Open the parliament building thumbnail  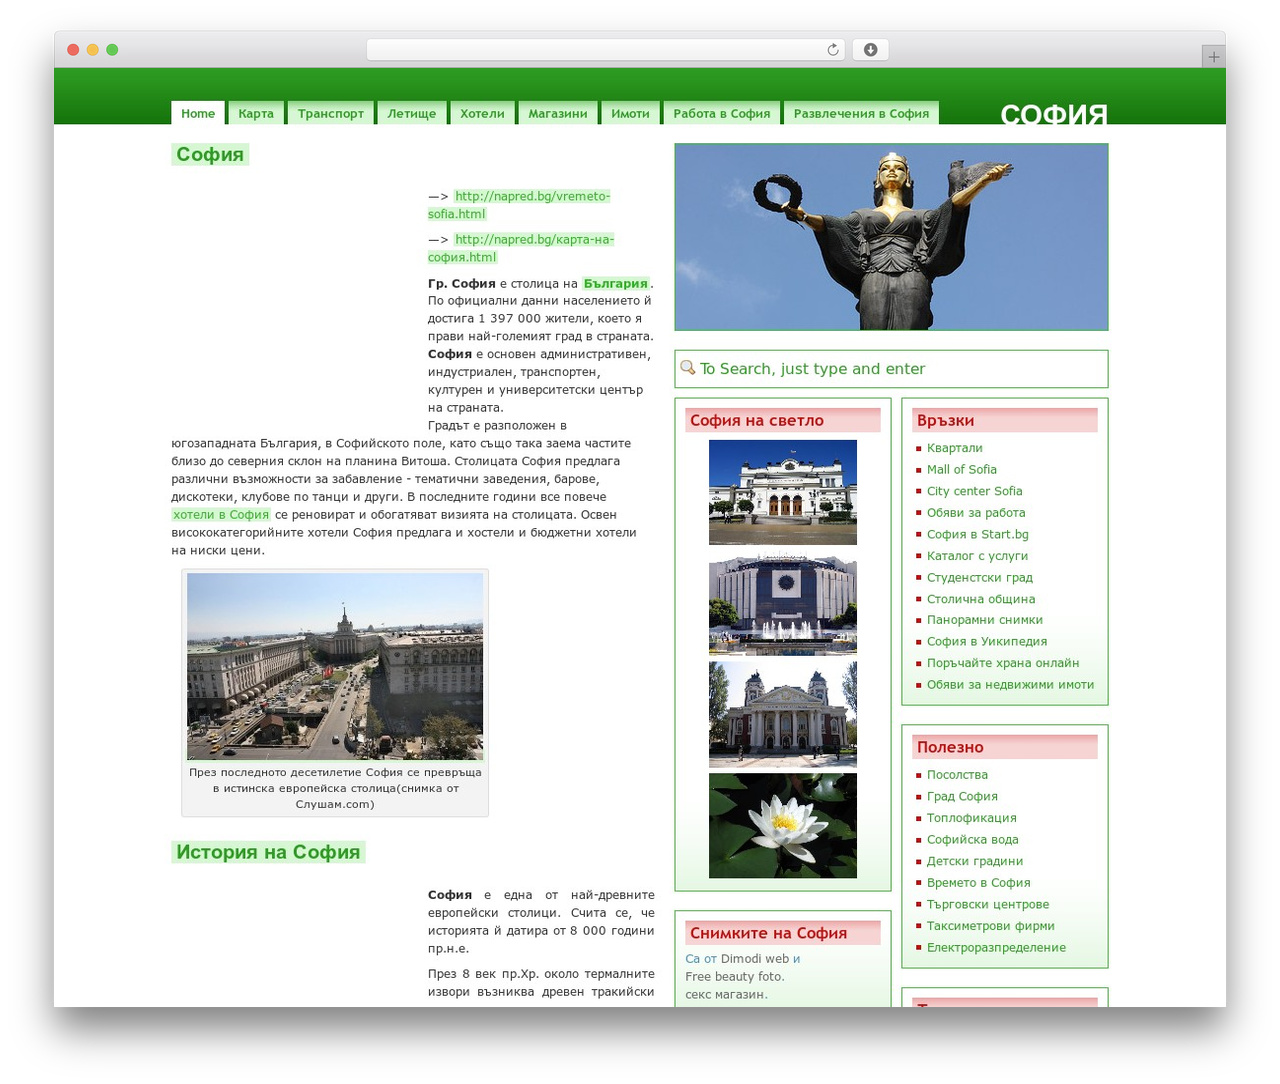tap(783, 492)
